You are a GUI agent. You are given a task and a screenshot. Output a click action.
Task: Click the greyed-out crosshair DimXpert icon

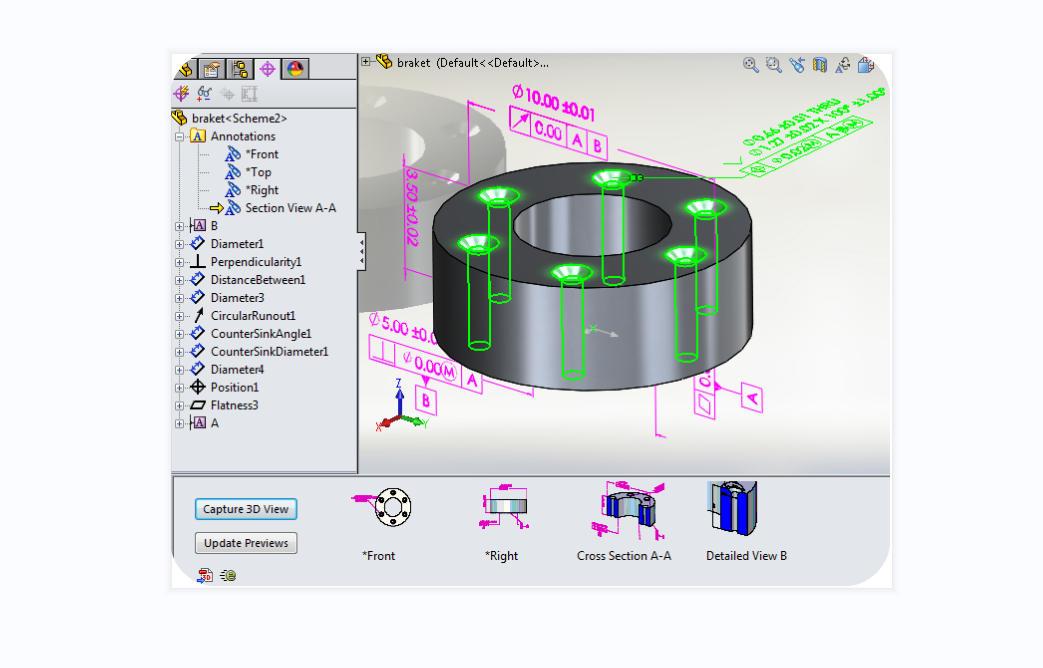227,94
